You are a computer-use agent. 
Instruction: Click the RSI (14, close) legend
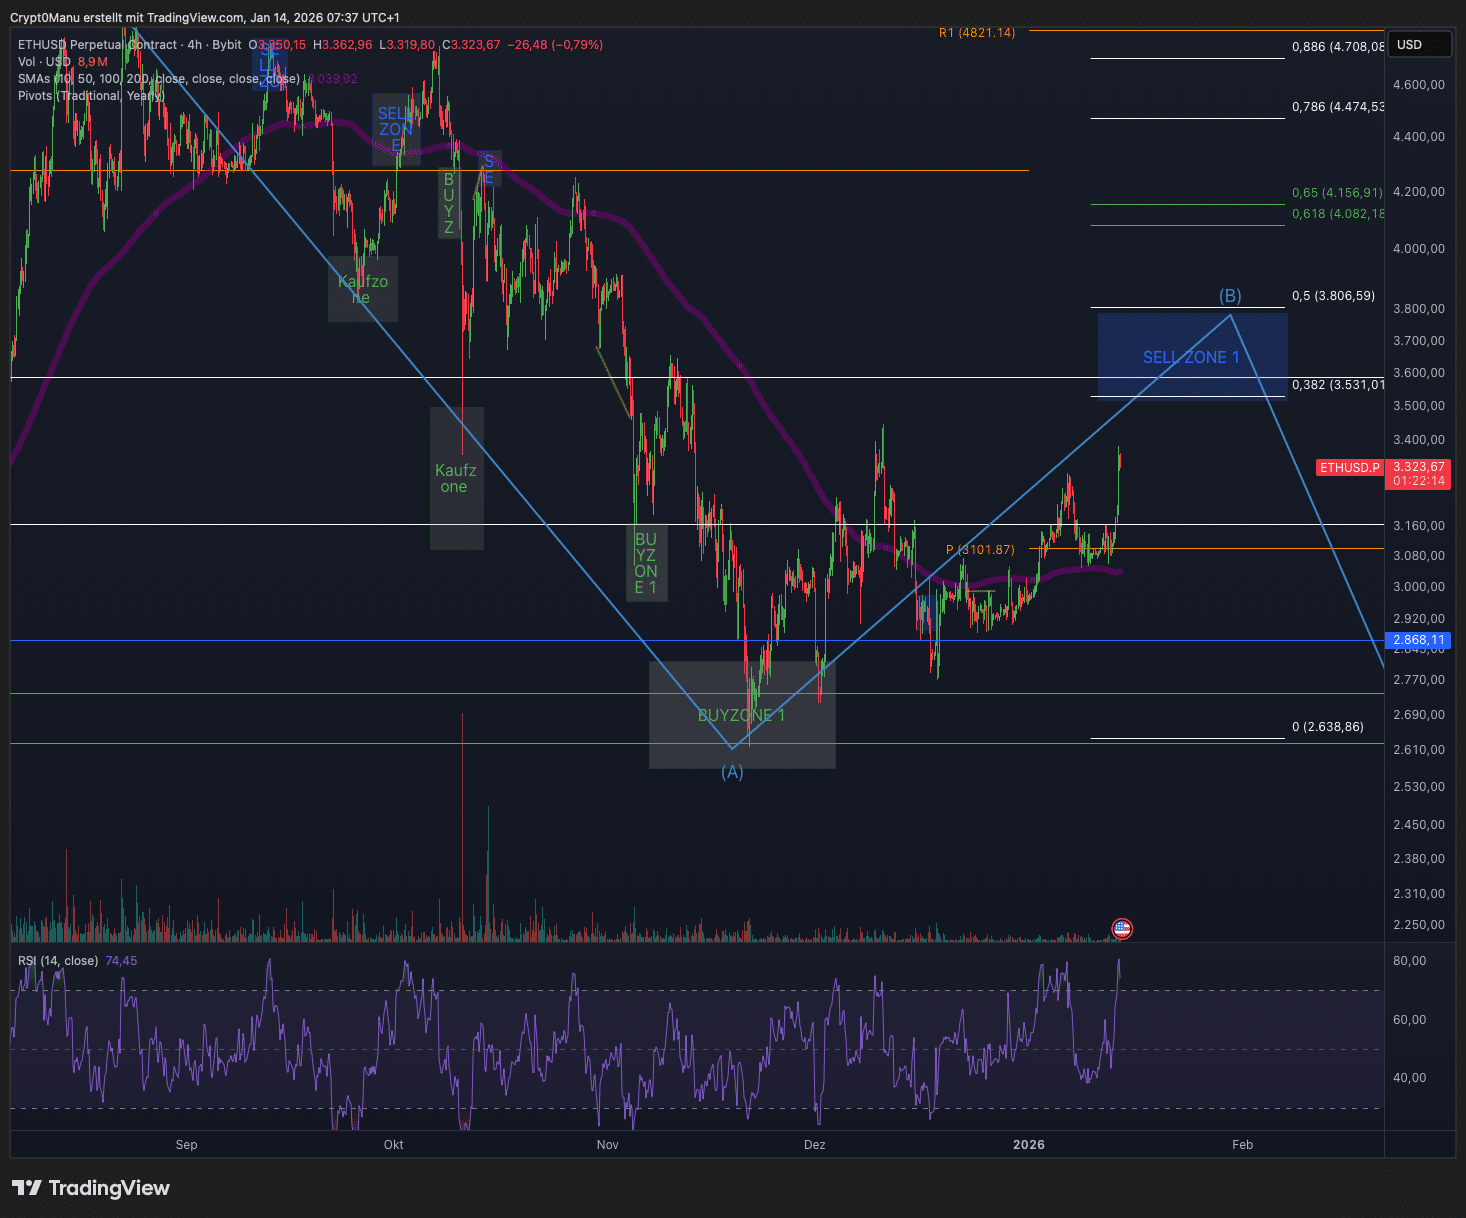(58, 961)
